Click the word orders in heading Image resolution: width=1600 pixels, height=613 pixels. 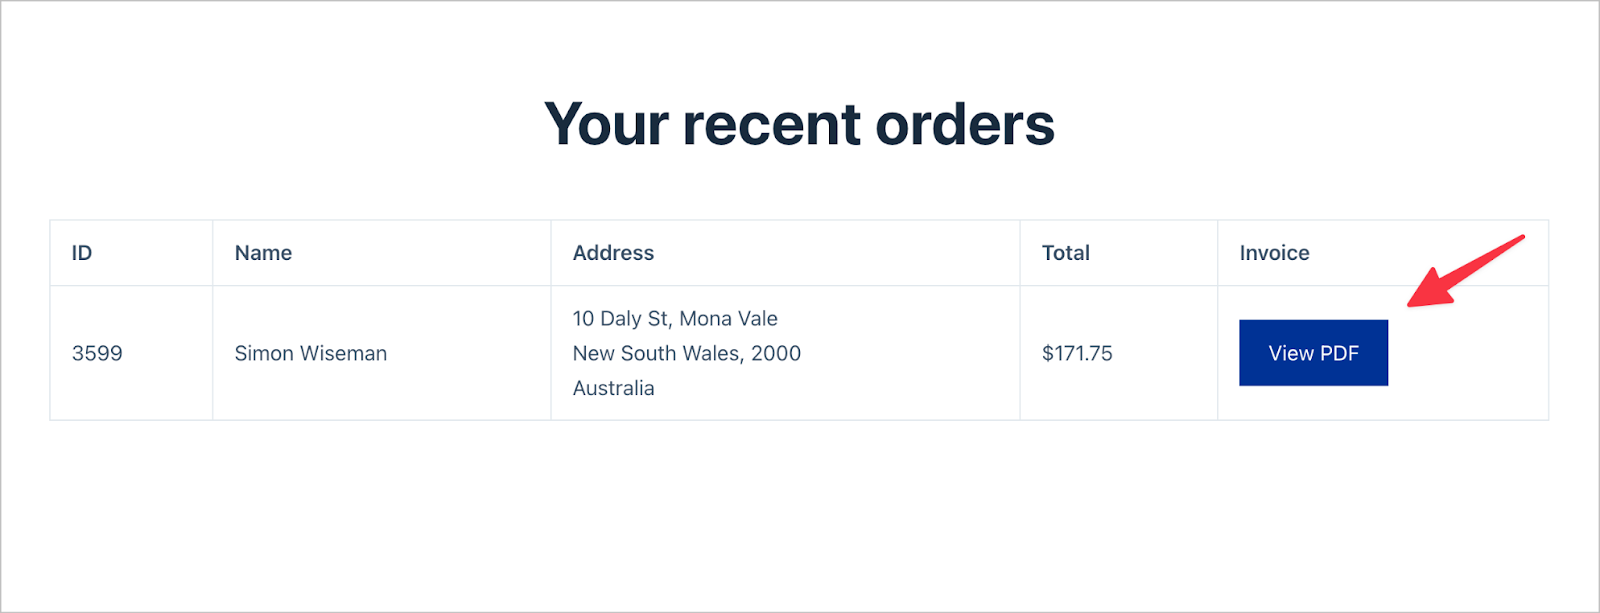[x=965, y=125]
